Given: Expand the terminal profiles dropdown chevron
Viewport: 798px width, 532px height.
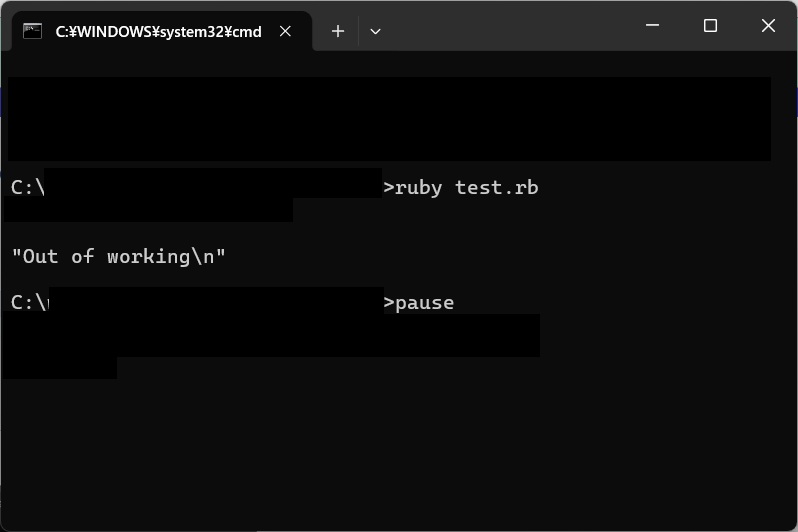Looking at the screenshot, I should [375, 31].
